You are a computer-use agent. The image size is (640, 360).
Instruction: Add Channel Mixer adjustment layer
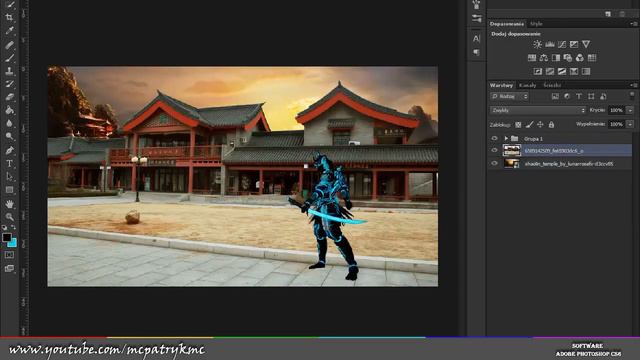click(x=580, y=58)
